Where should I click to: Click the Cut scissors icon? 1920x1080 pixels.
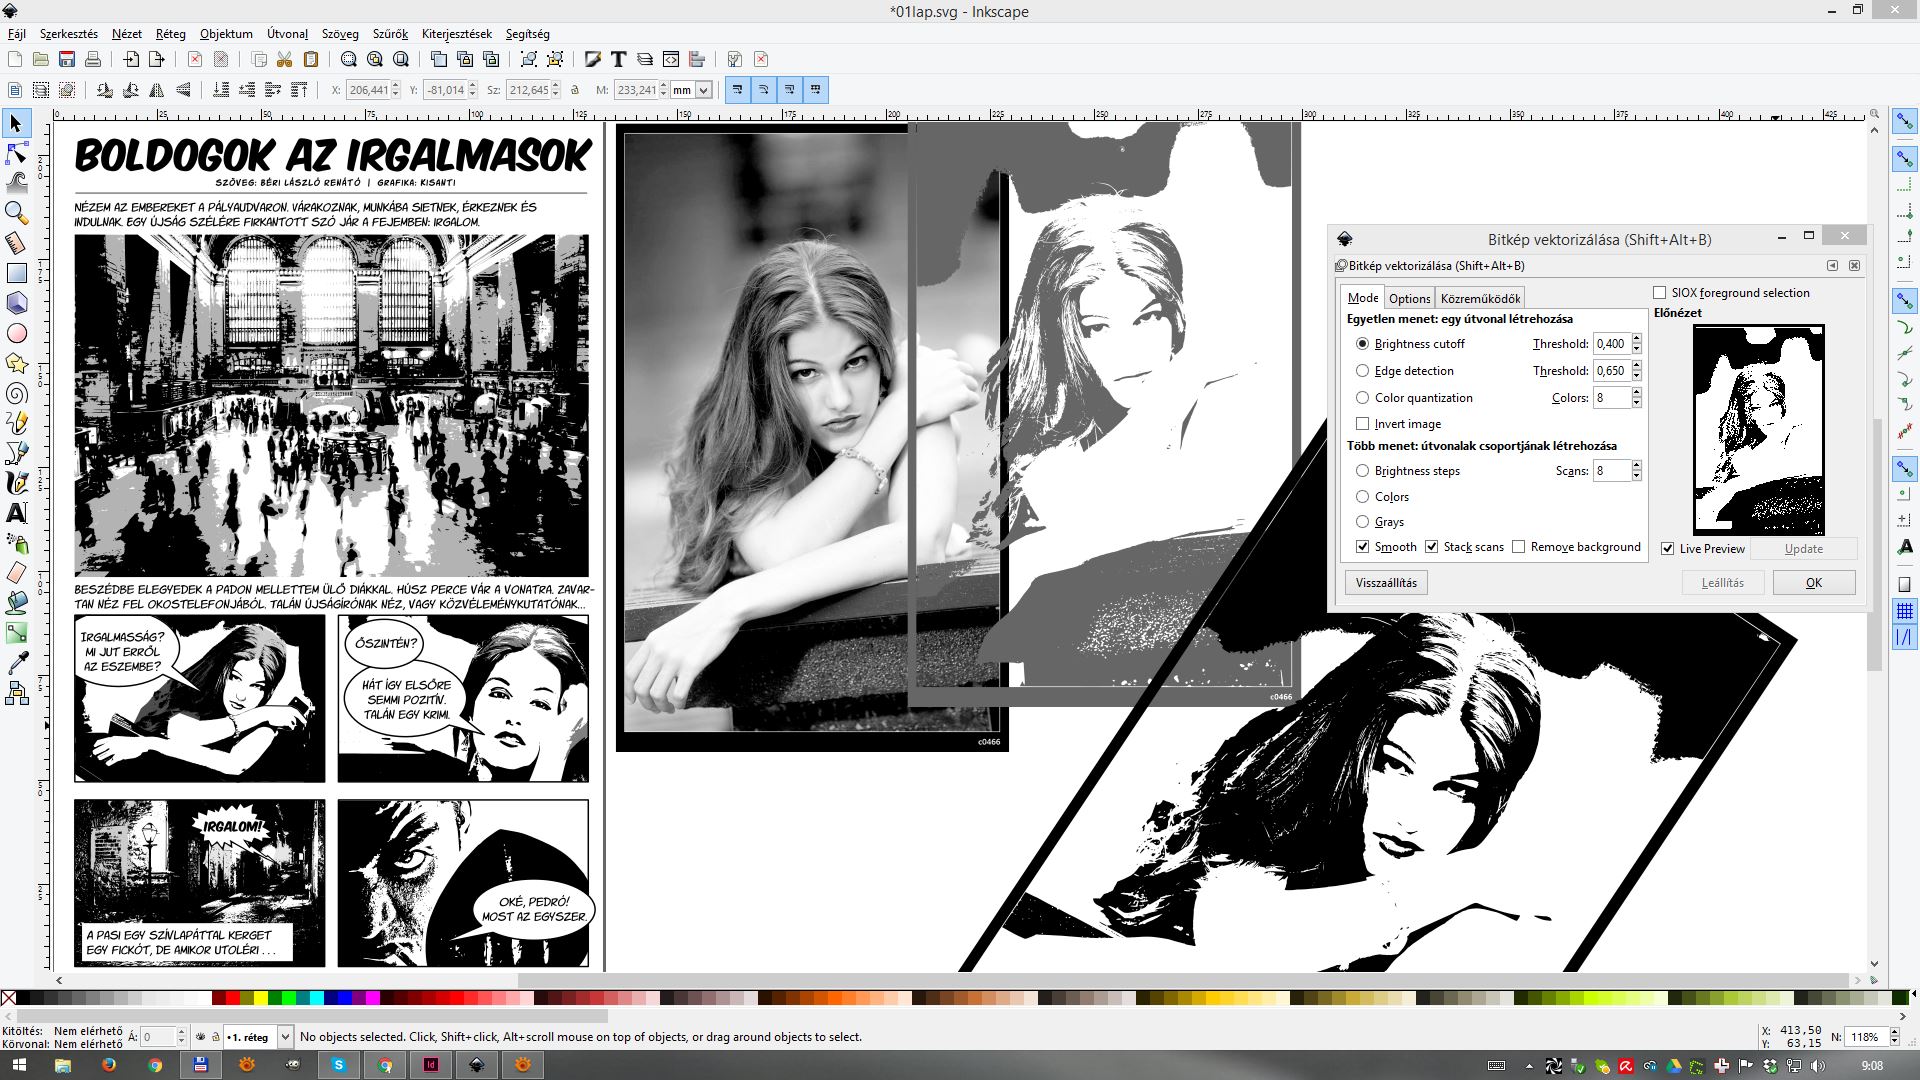[285, 60]
